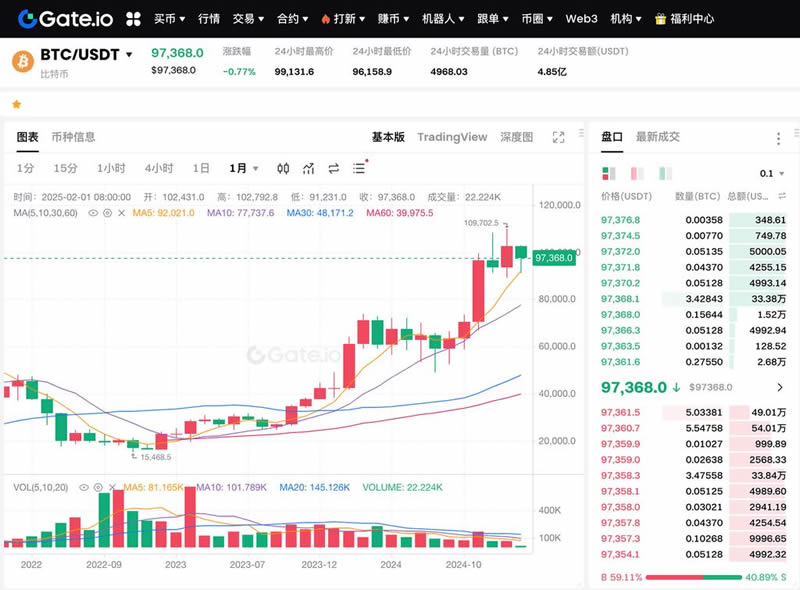Click the arrow next to $97368.0
The width and height of the screenshot is (800, 590).
780,387
